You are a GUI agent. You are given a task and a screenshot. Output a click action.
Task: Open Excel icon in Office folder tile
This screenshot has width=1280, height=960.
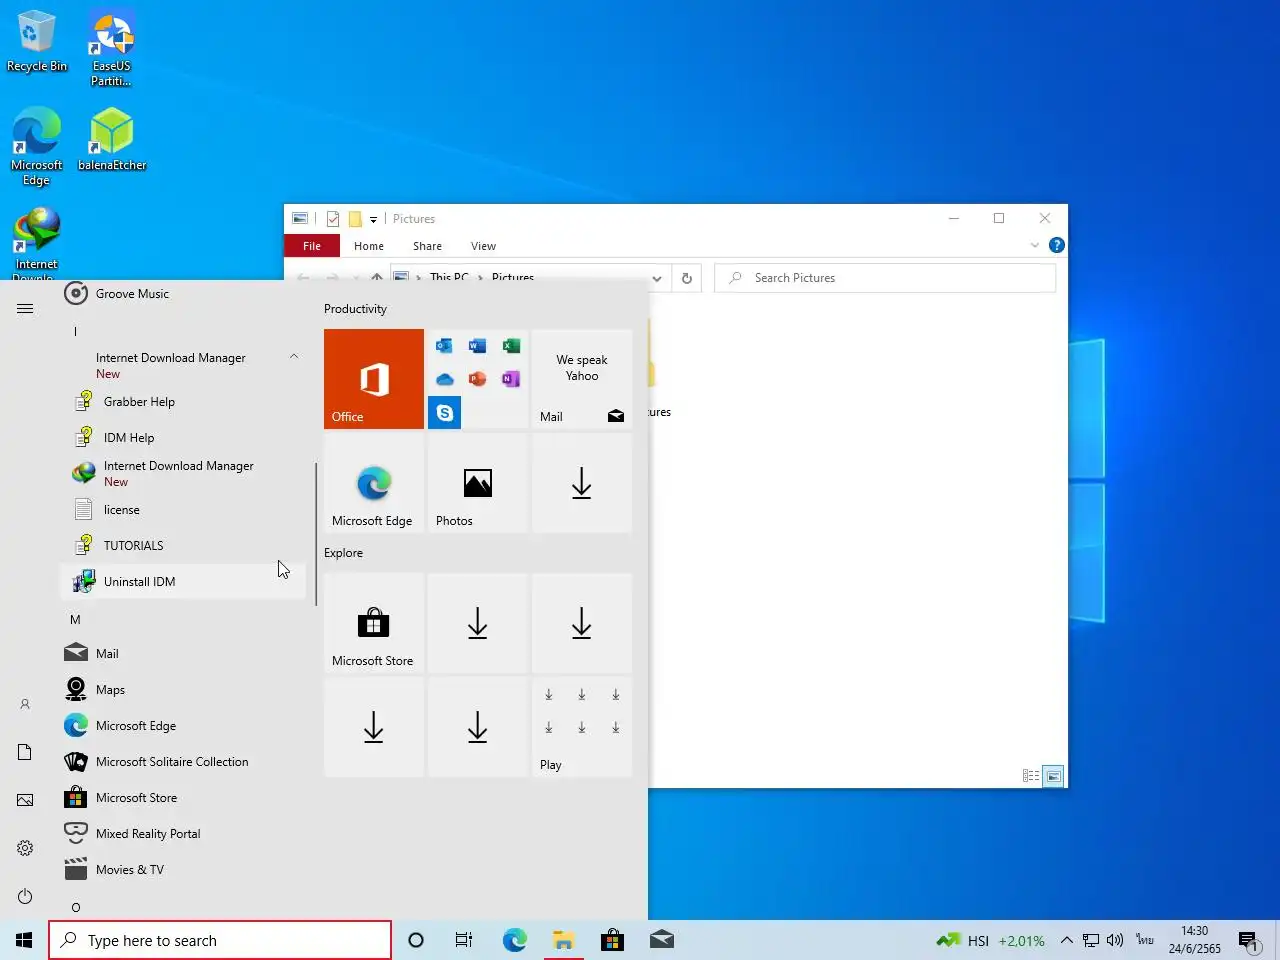pos(511,346)
